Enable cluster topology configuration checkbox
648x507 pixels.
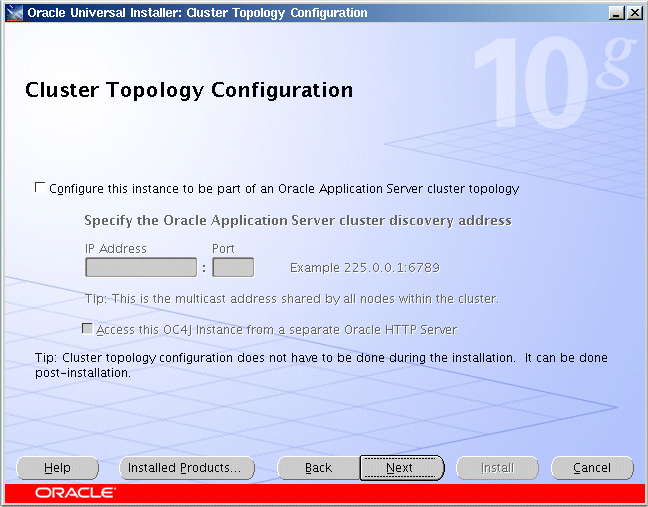pyautogui.click(x=40, y=188)
